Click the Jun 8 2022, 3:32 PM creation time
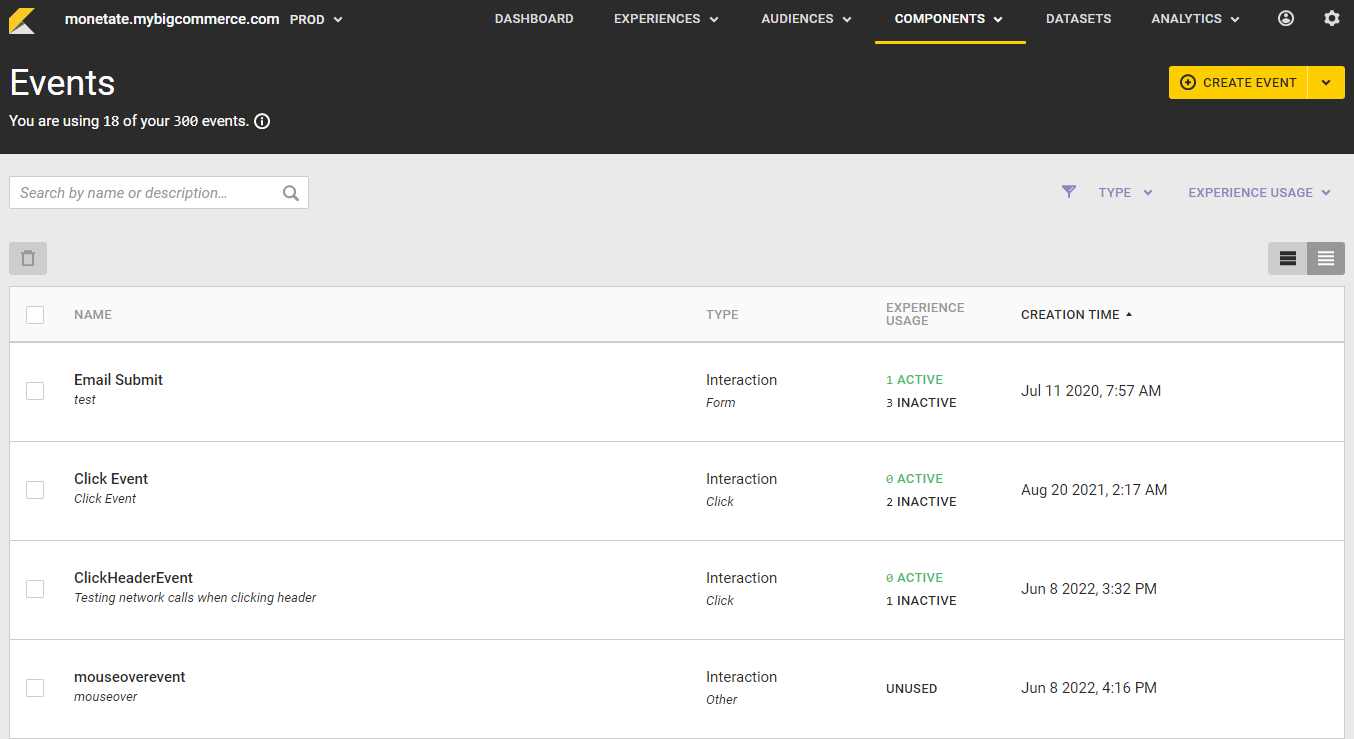The width and height of the screenshot is (1354, 739). tap(1089, 589)
